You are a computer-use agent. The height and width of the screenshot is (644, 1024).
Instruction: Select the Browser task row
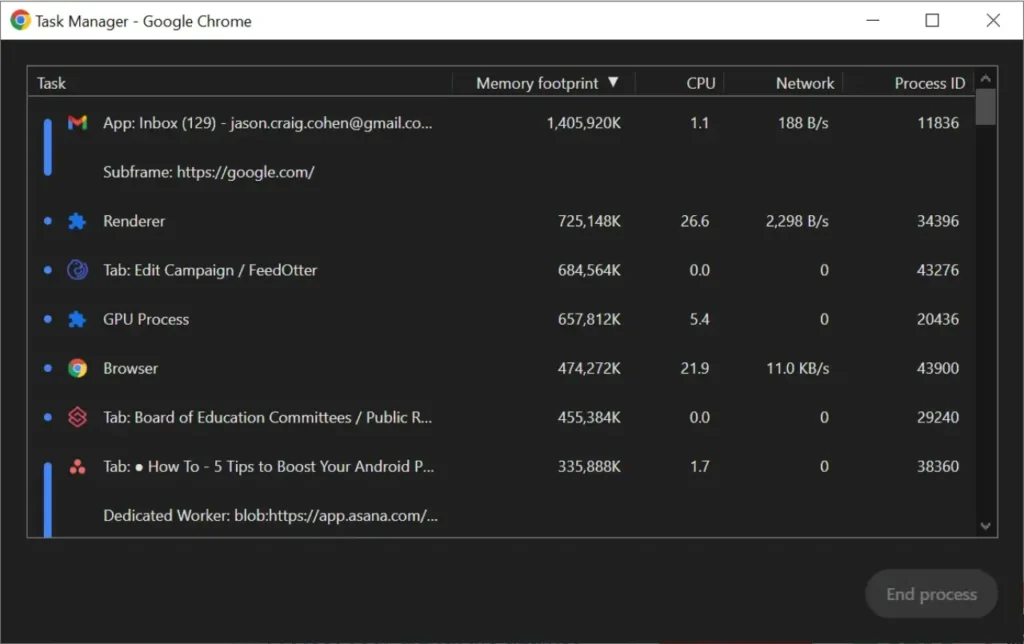click(502, 368)
